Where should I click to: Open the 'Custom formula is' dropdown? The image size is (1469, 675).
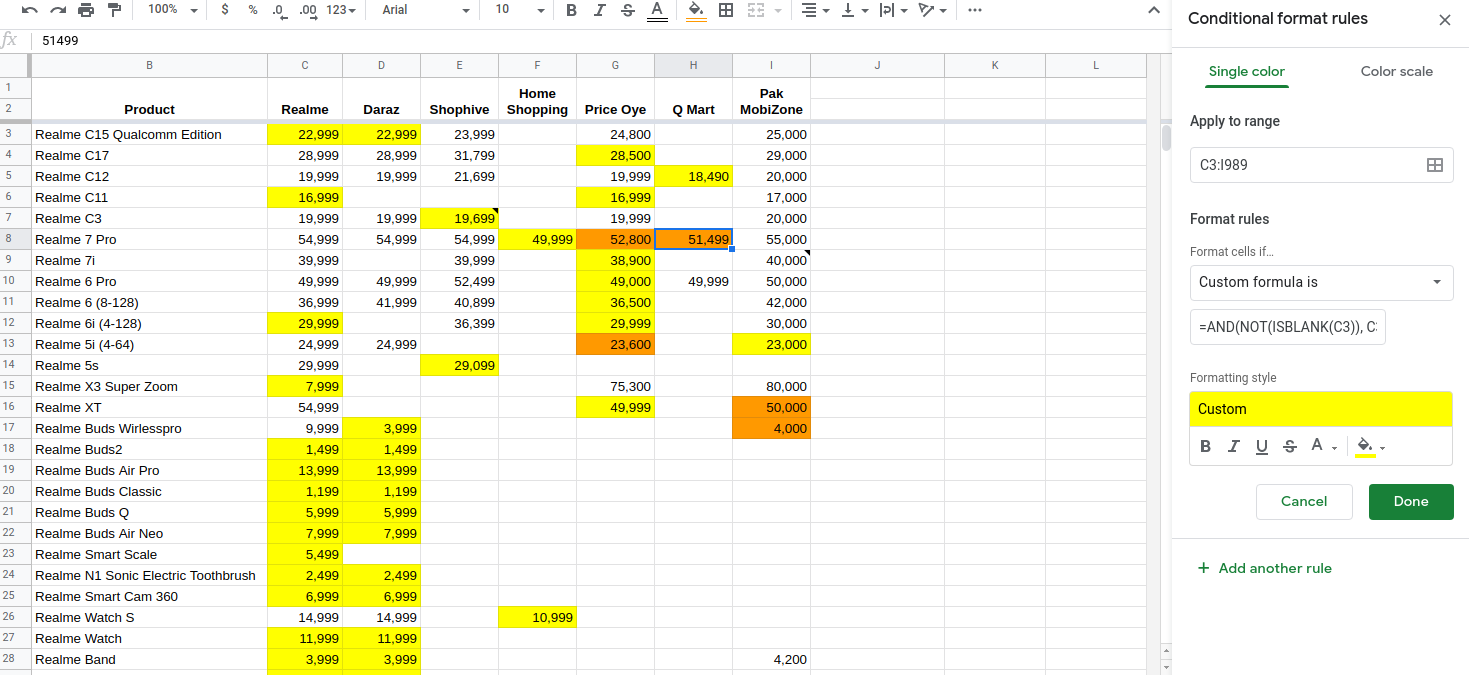coord(1321,283)
